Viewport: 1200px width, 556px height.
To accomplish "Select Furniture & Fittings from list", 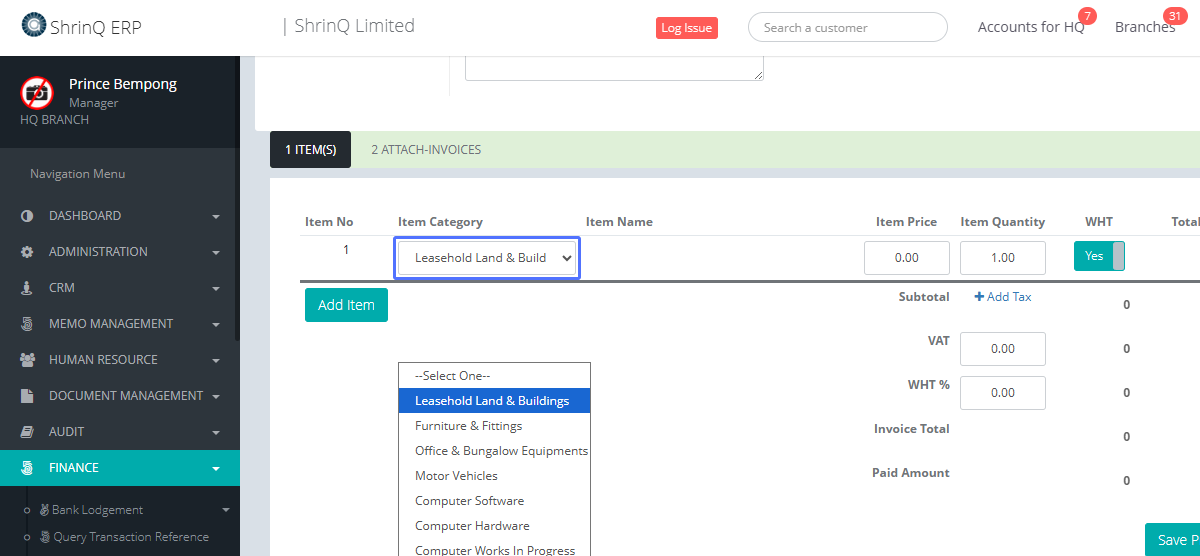I will (469, 426).
